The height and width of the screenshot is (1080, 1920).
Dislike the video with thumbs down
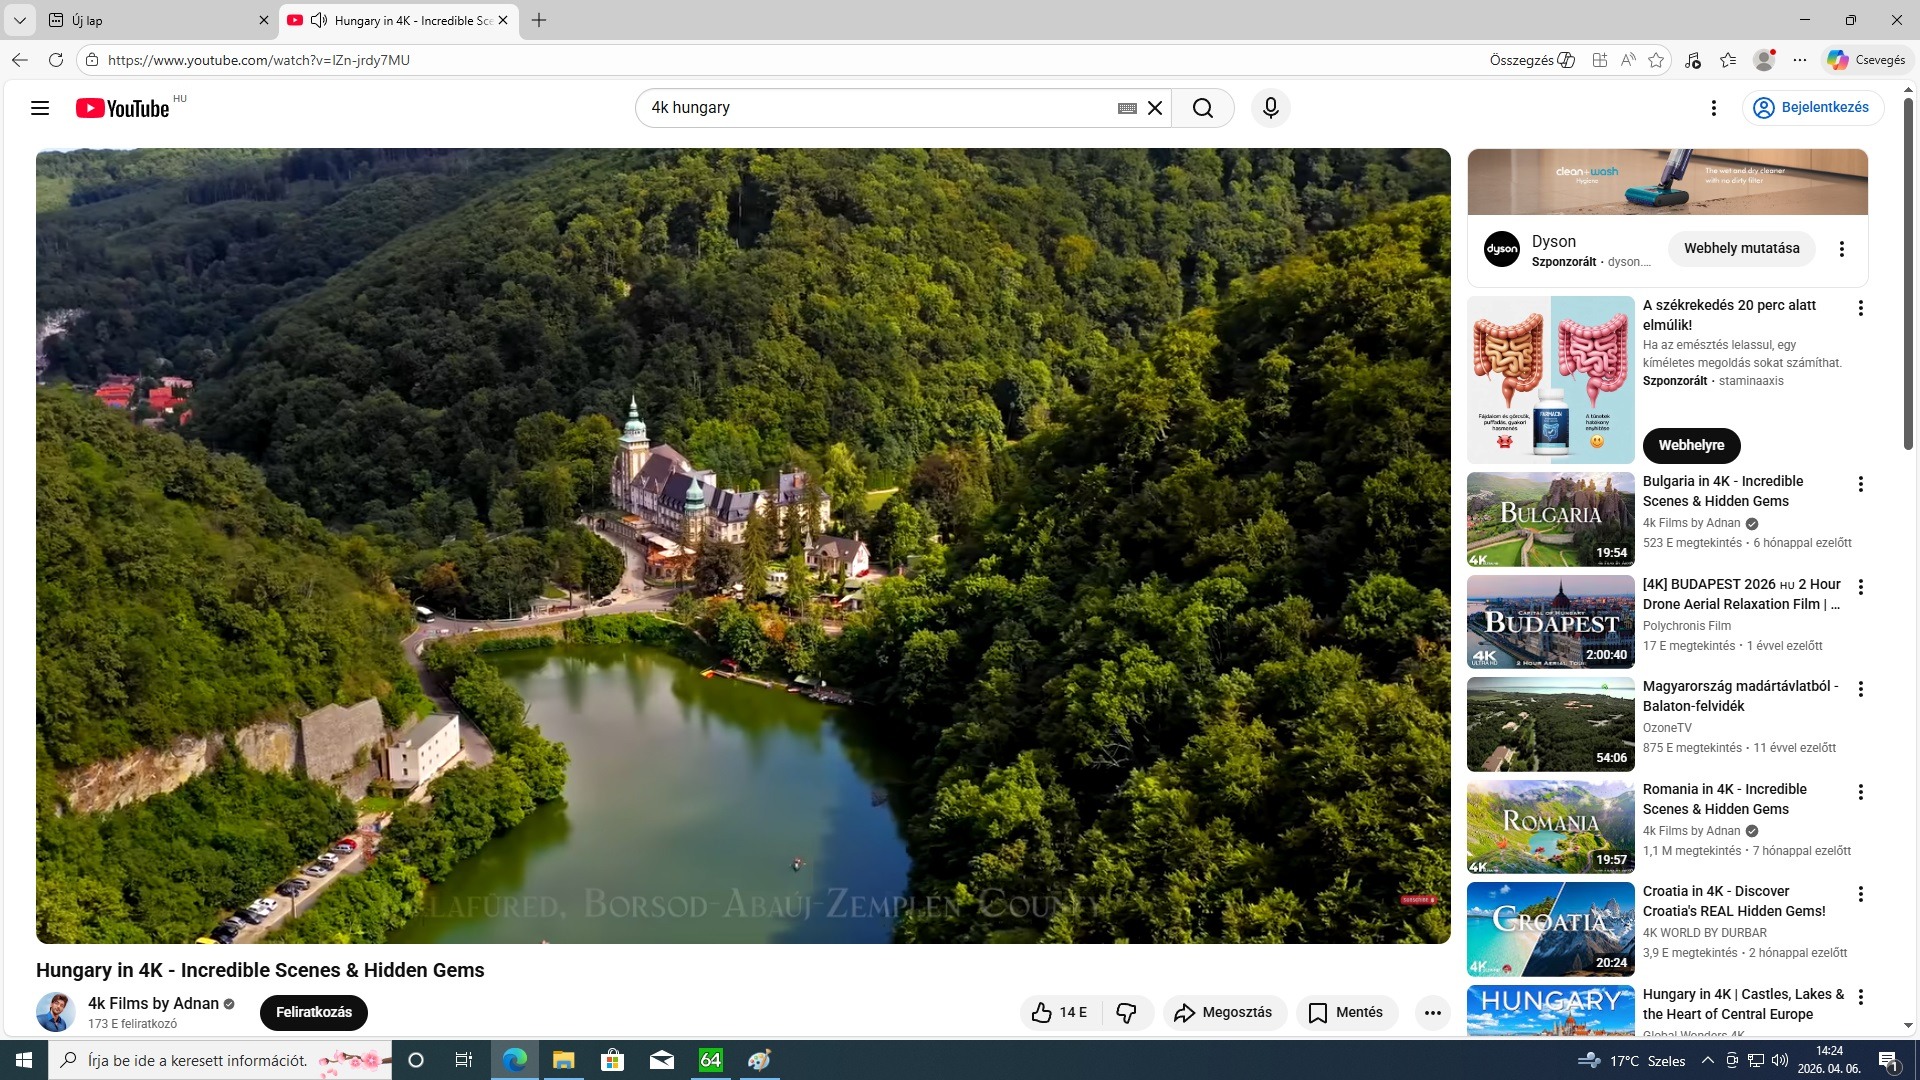pyautogui.click(x=1127, y=1013)
